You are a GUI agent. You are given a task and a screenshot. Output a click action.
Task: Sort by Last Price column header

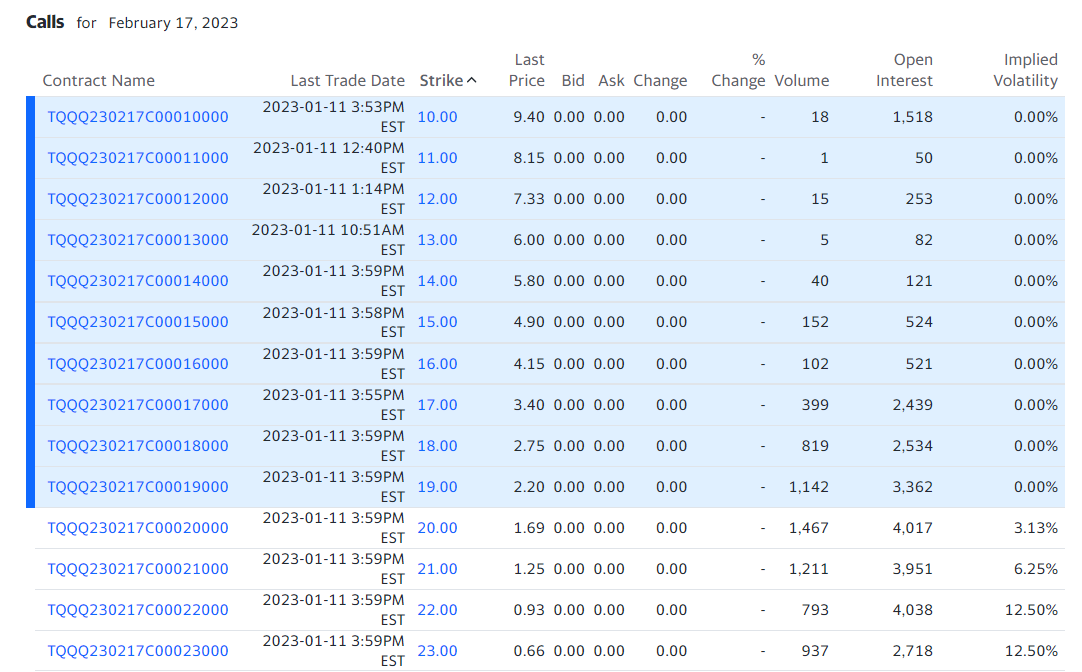527,70
